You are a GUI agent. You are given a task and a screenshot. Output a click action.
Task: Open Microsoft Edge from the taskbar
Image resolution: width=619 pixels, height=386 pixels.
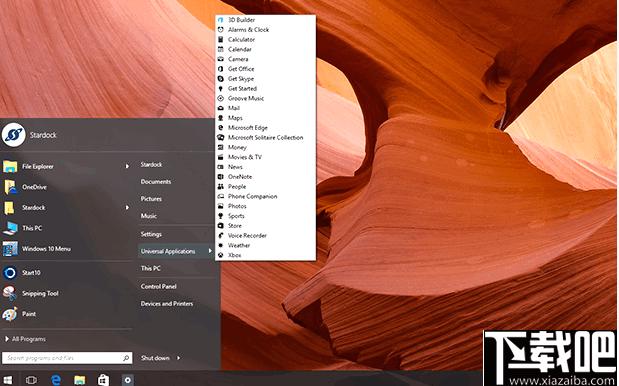[56, 380]
